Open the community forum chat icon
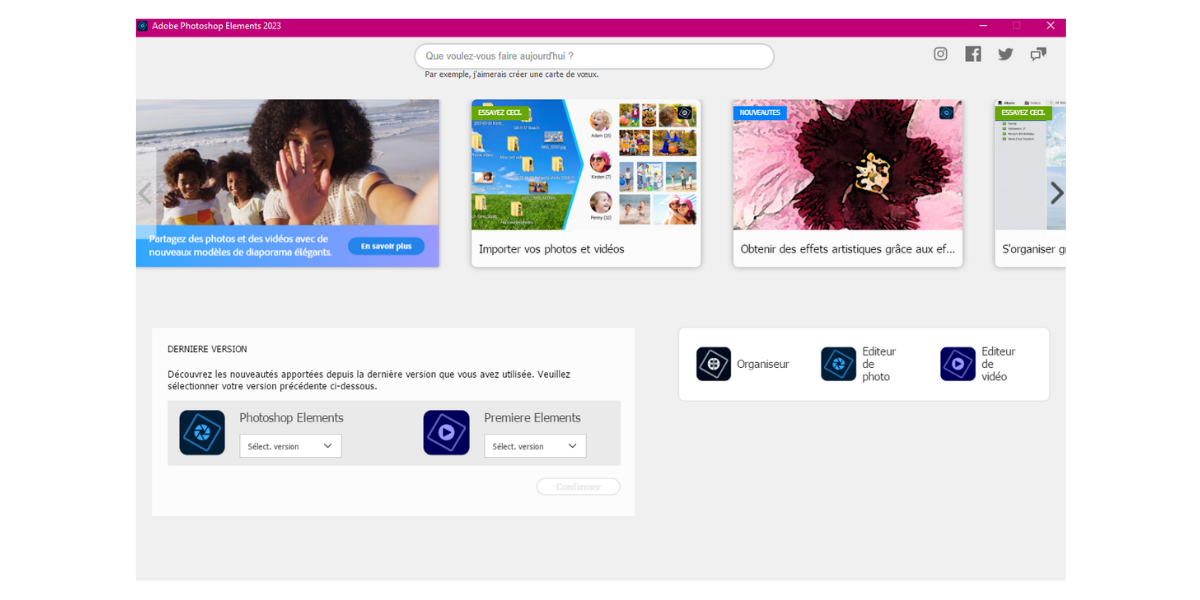This screenshot has height=600, width=1200. click(x=1039, y=54)
